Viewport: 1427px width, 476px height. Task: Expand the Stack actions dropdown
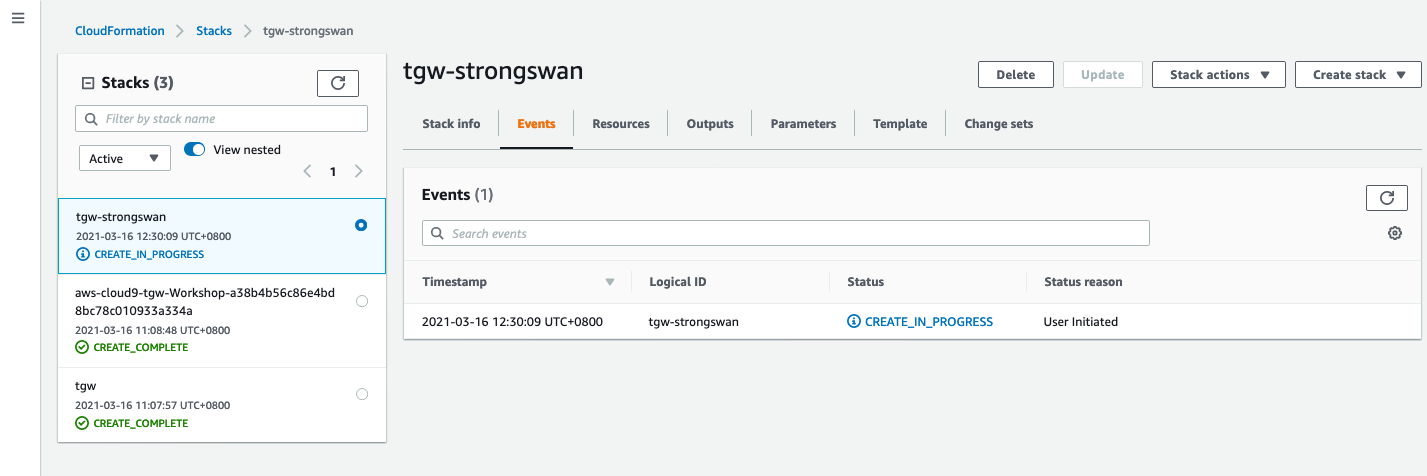pyautogui.click(x=1218, y=75)
